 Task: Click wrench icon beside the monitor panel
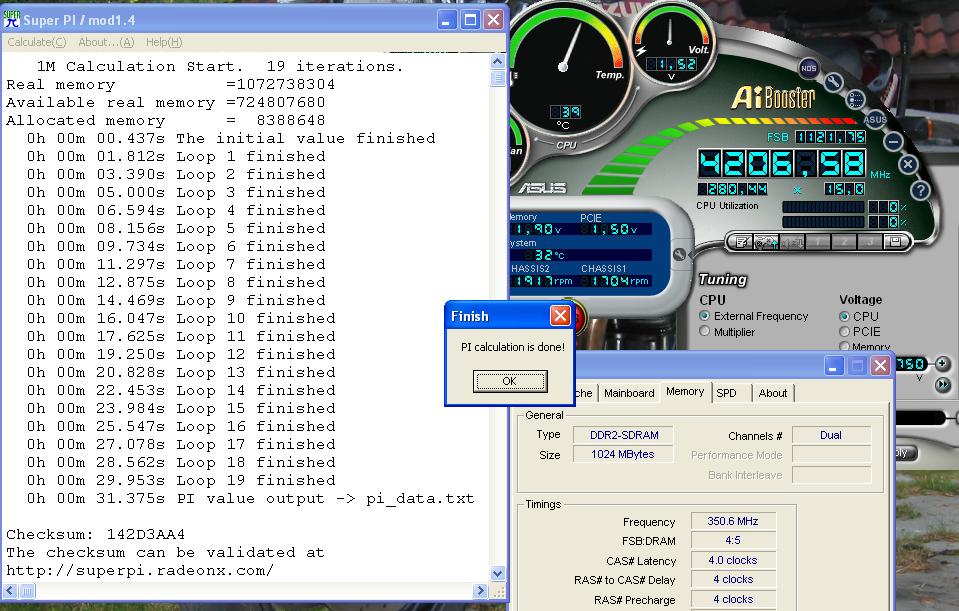pos(679,254)
